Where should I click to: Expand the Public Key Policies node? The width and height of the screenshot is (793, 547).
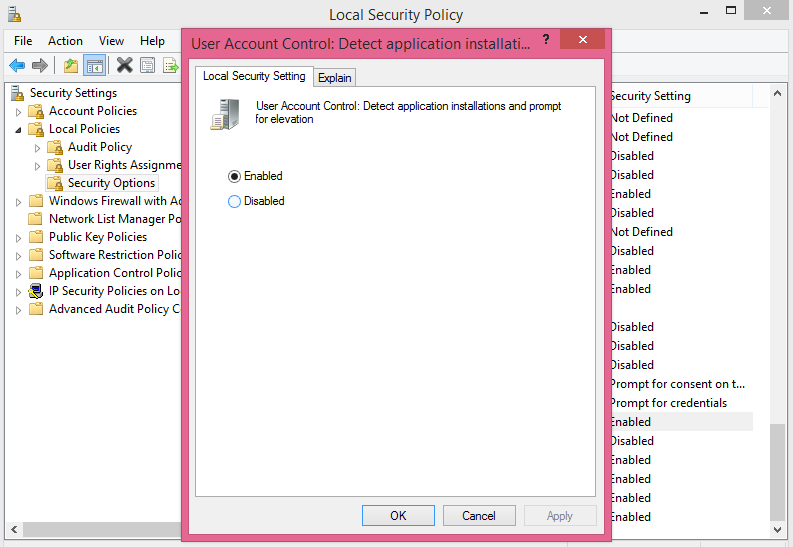click(x=18, y=237)
